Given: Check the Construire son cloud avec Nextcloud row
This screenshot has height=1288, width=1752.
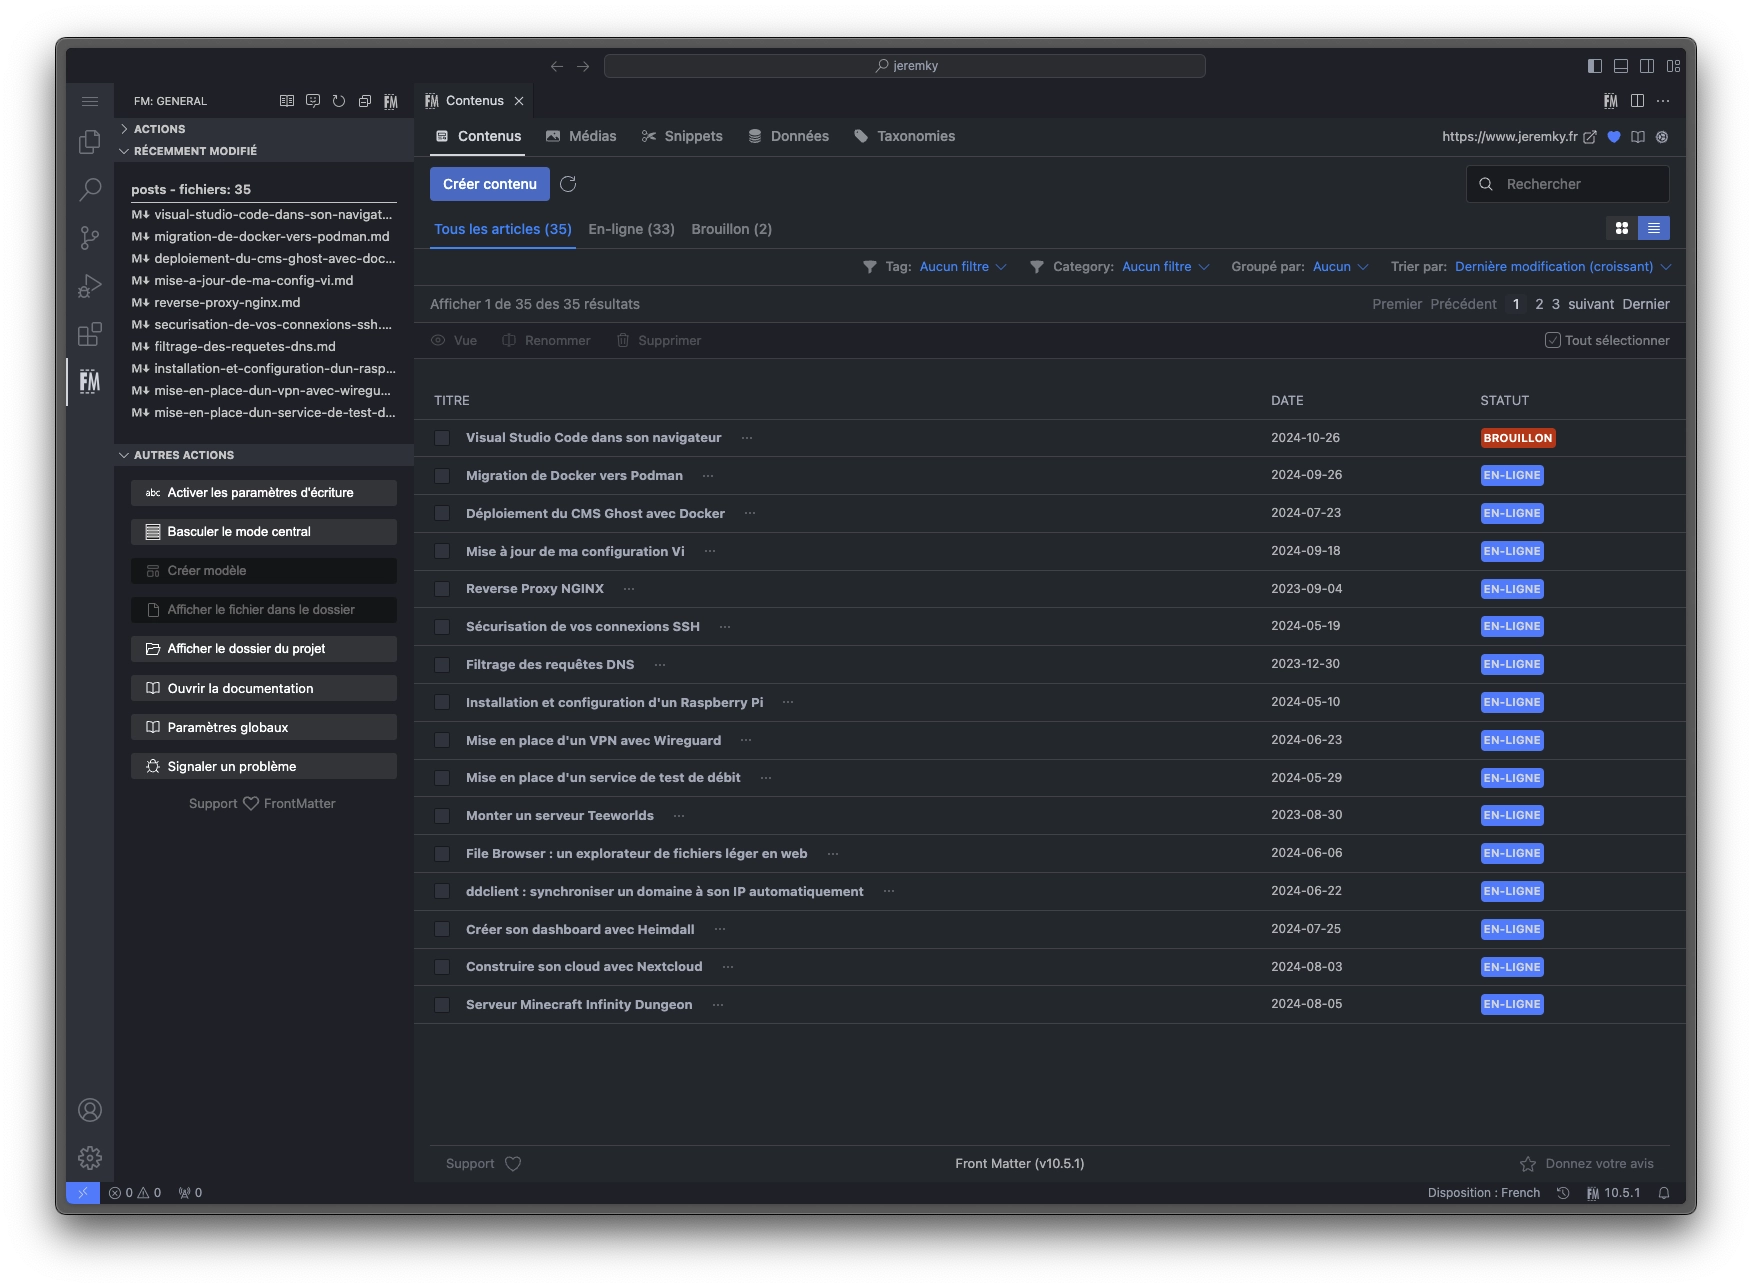Looking at the screenshot, I should [x=442, y=967].
